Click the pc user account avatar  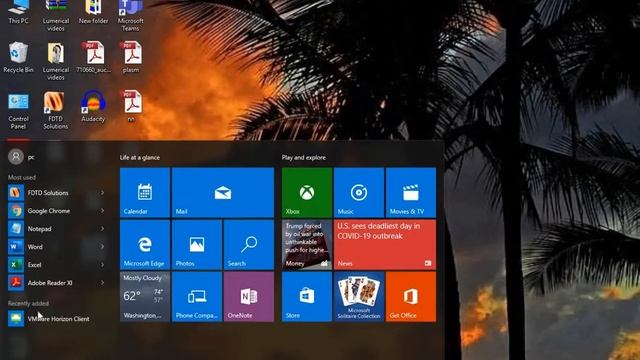click(x=16, y=157)
